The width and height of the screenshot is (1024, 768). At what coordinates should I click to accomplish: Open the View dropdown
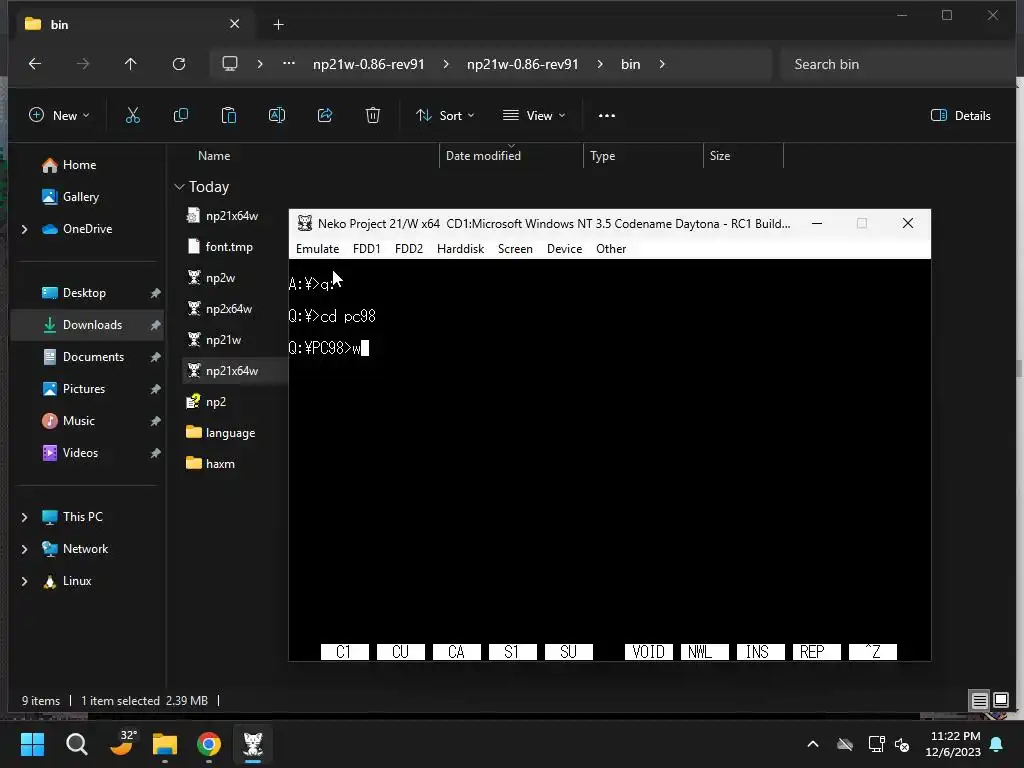(x=534, y=116)
